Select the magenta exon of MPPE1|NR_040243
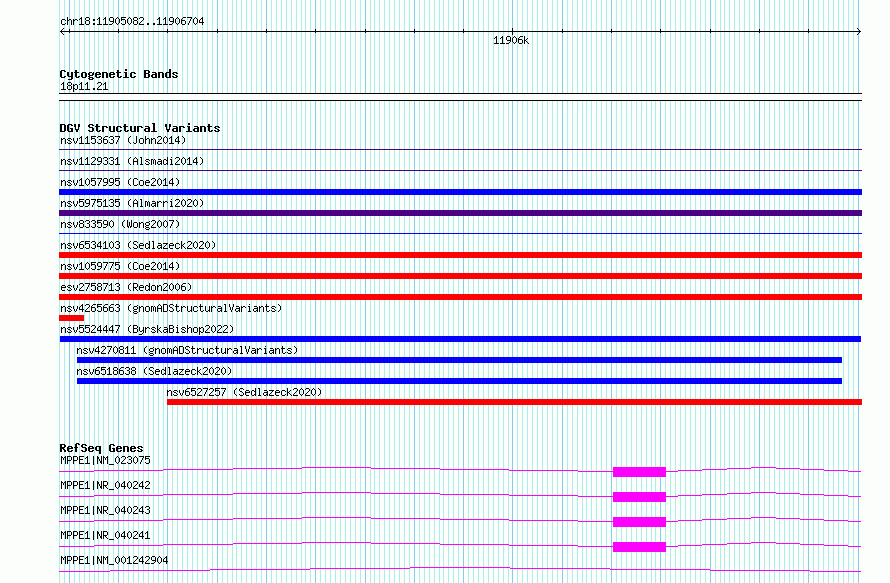Screen dimensions: 890x583 pos(639,522)
